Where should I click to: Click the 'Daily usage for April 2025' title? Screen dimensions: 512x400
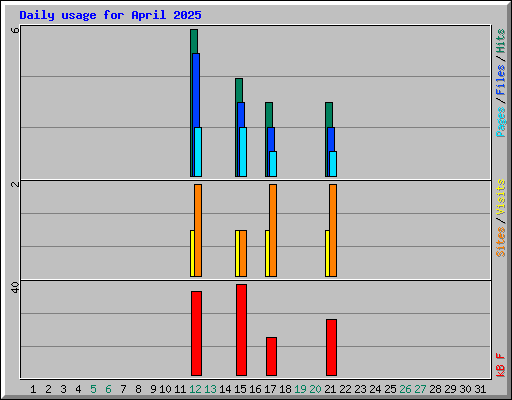[110, 15]
